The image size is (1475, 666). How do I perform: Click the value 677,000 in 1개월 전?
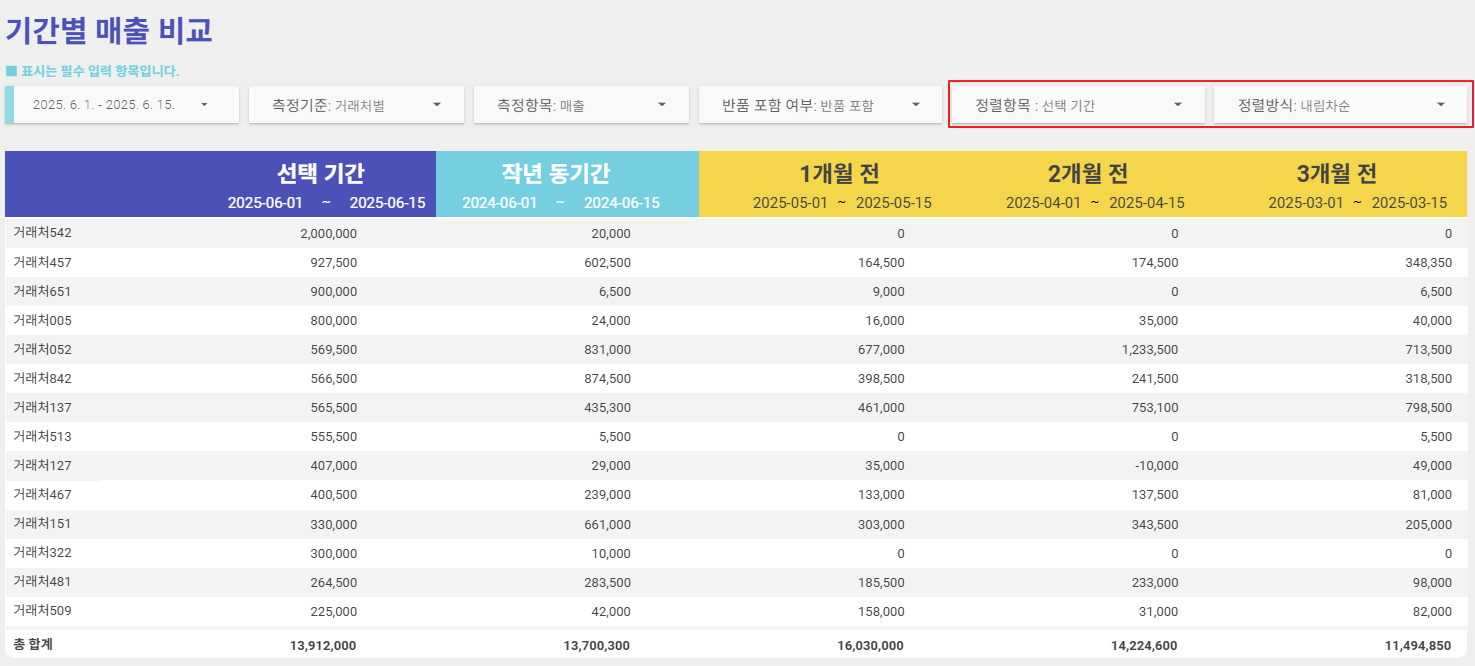pos(881,349)
